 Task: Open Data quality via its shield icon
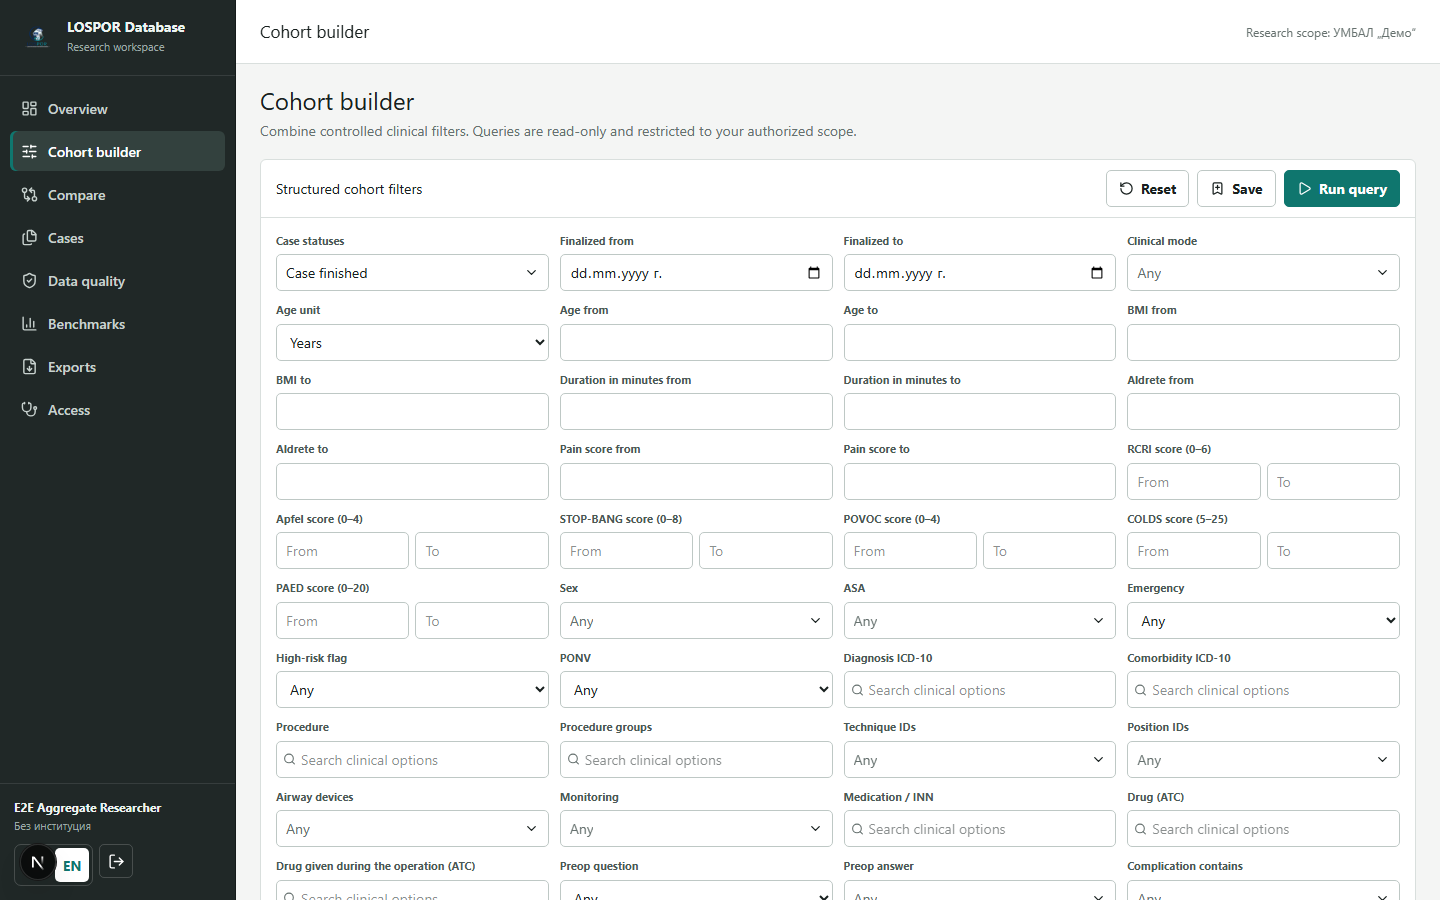click(x=30, y=281)
